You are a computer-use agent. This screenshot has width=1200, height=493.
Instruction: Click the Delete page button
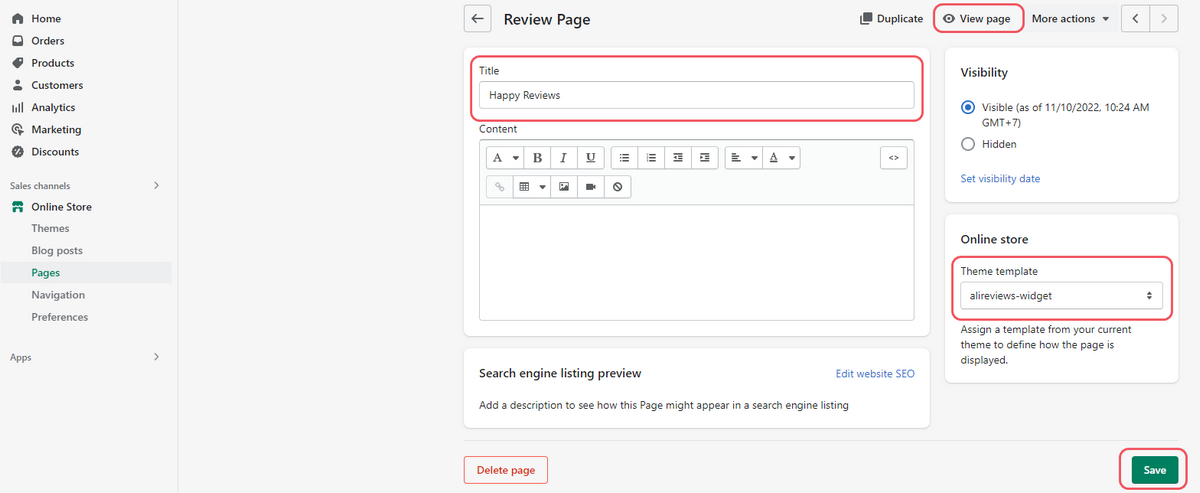pyautogui.click(x=506, y=470)
